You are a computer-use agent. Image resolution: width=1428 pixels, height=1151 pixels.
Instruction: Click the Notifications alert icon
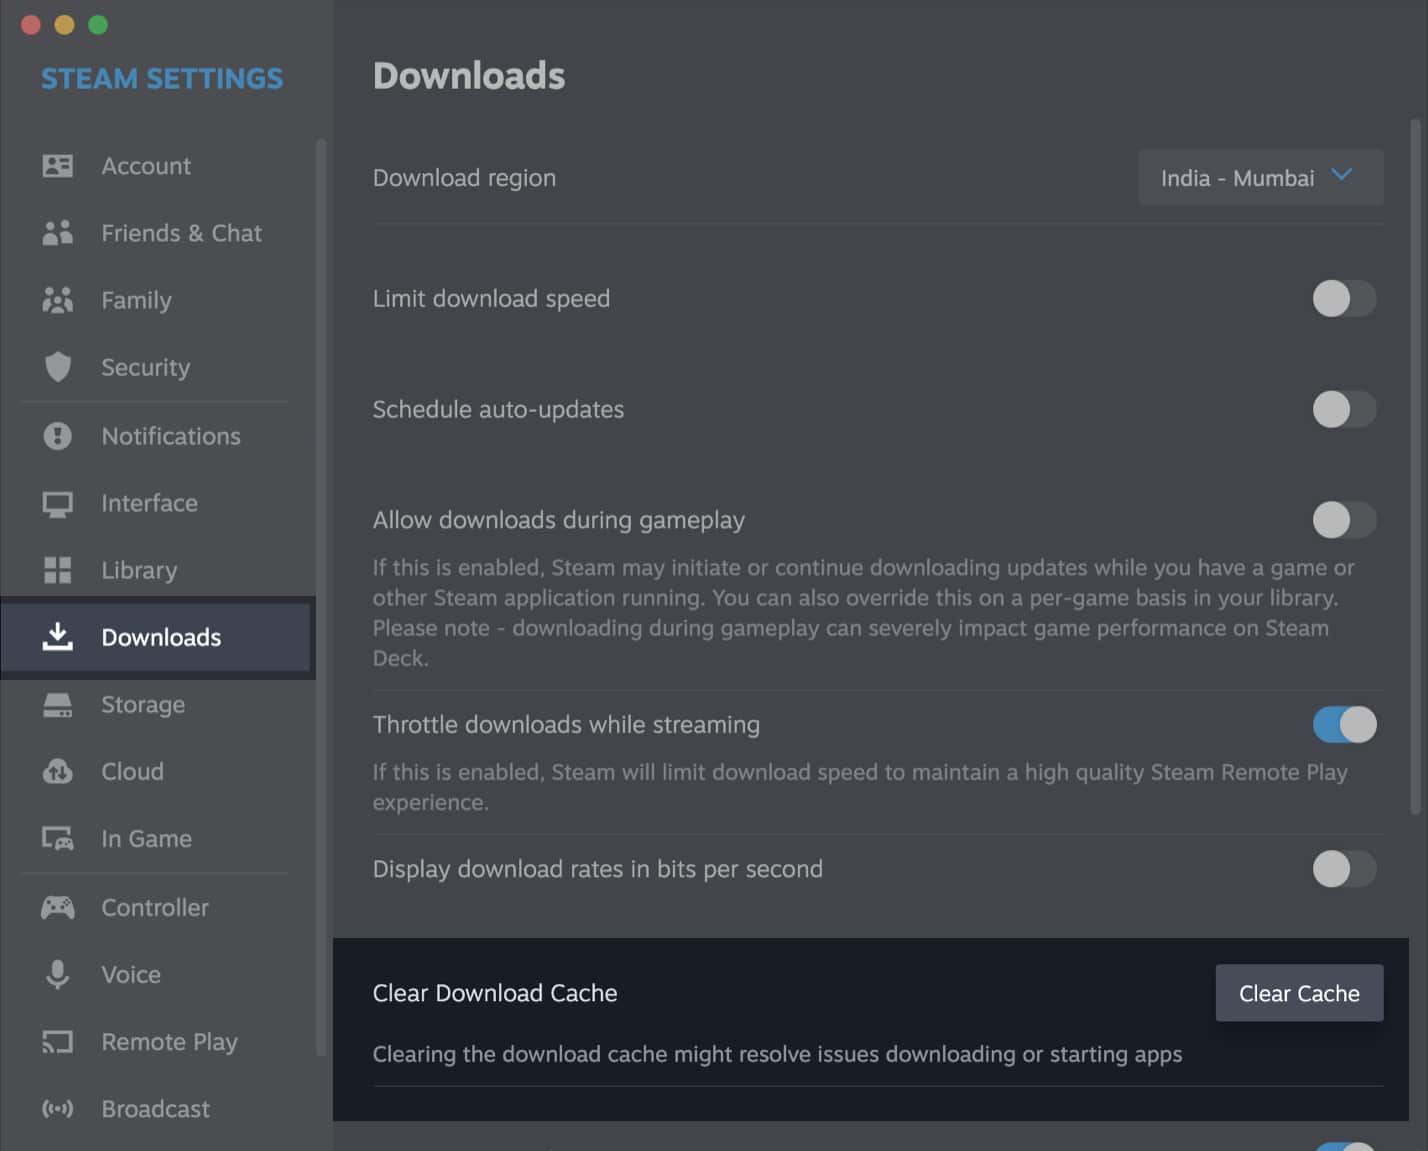point(57,436)
